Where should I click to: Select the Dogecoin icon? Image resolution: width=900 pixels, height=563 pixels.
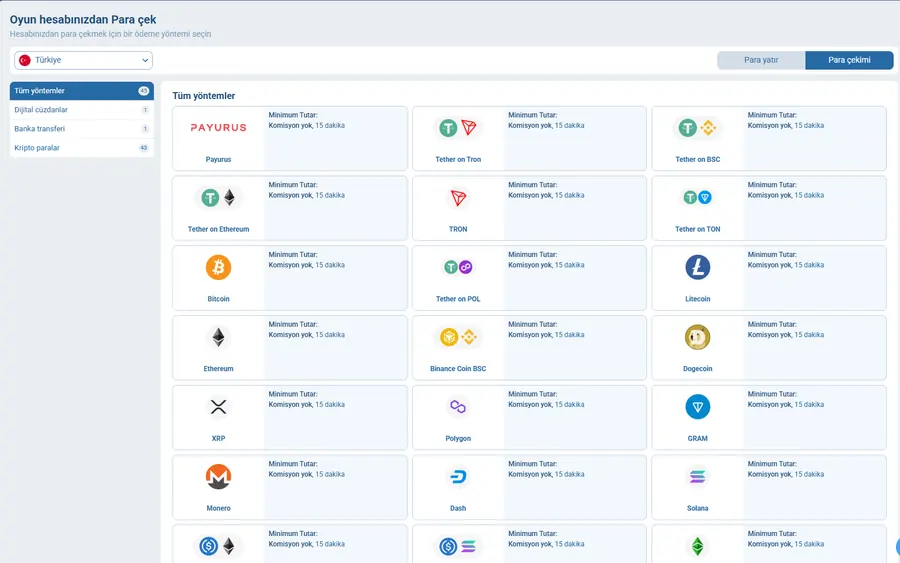tap(697, 337)
